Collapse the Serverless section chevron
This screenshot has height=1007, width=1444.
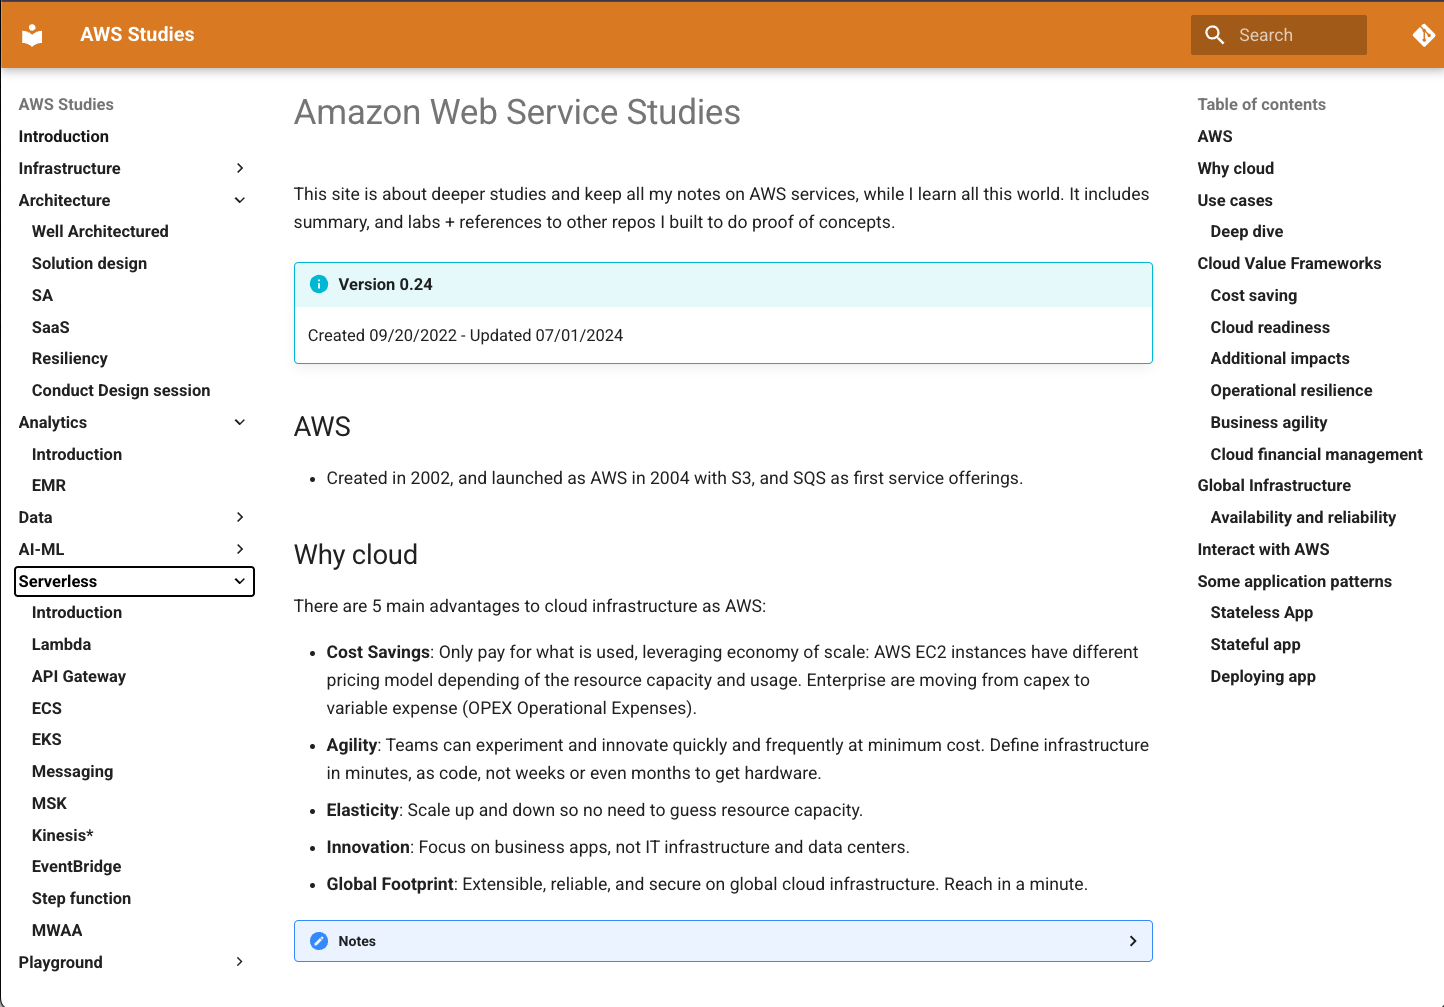point(240,581)
